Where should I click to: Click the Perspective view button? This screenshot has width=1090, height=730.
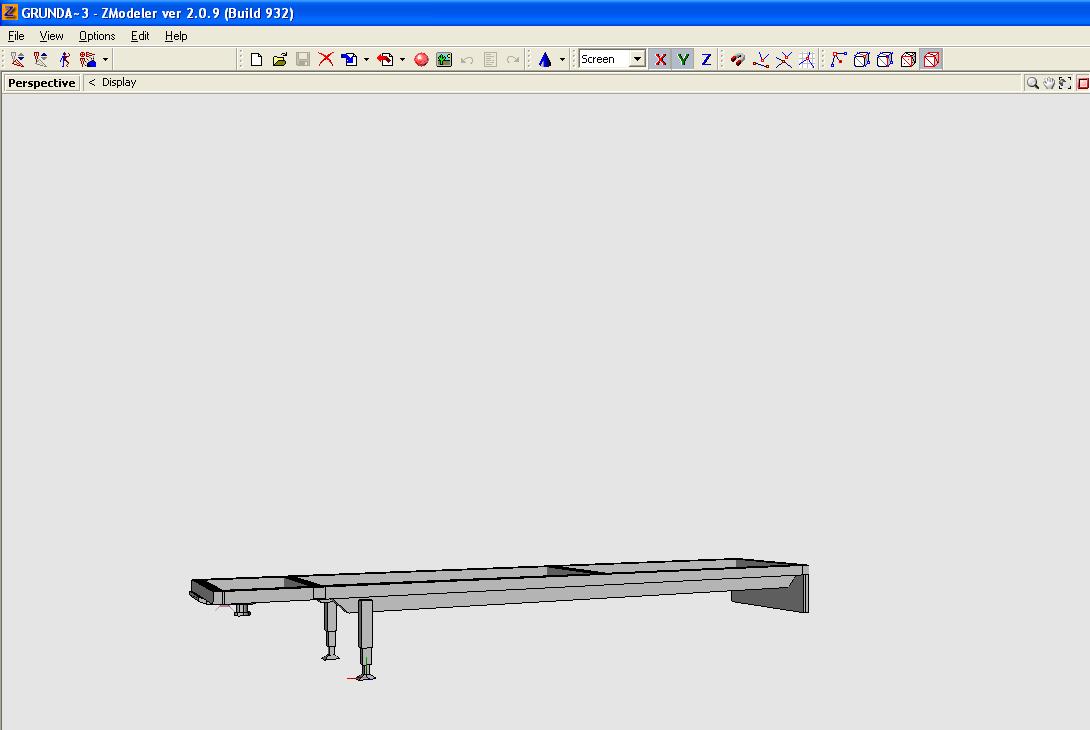tap(42, 83)
